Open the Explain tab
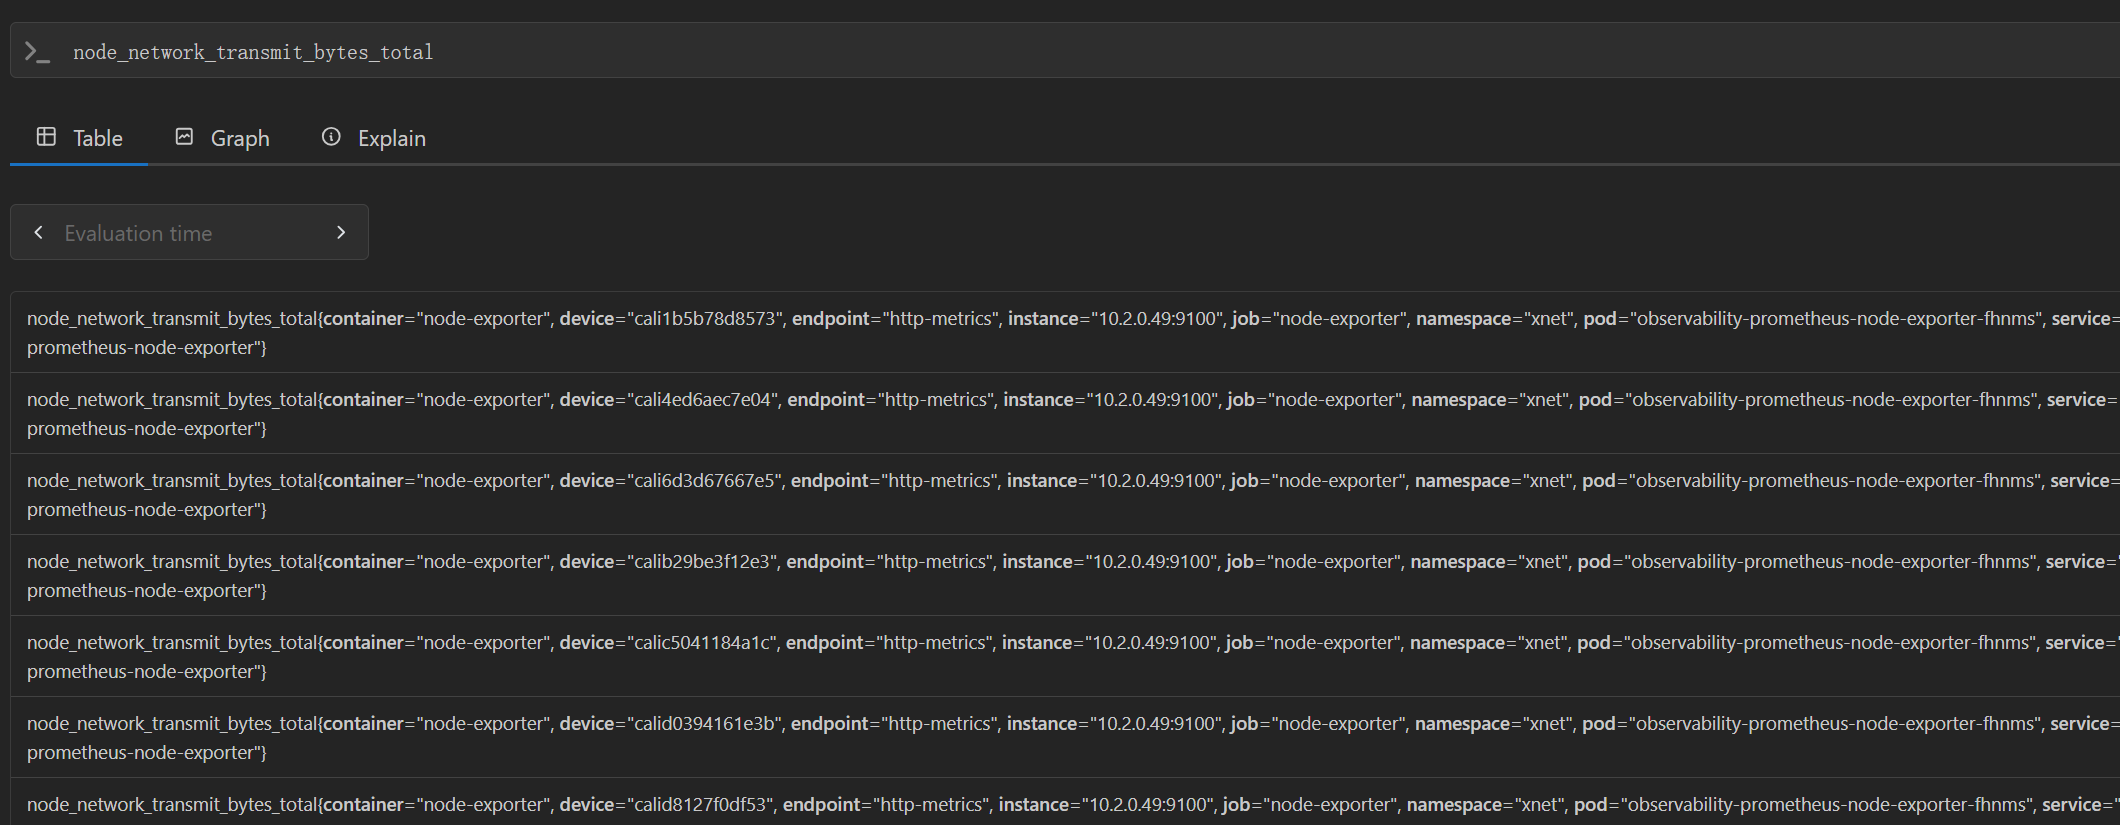 coord(373,138)
